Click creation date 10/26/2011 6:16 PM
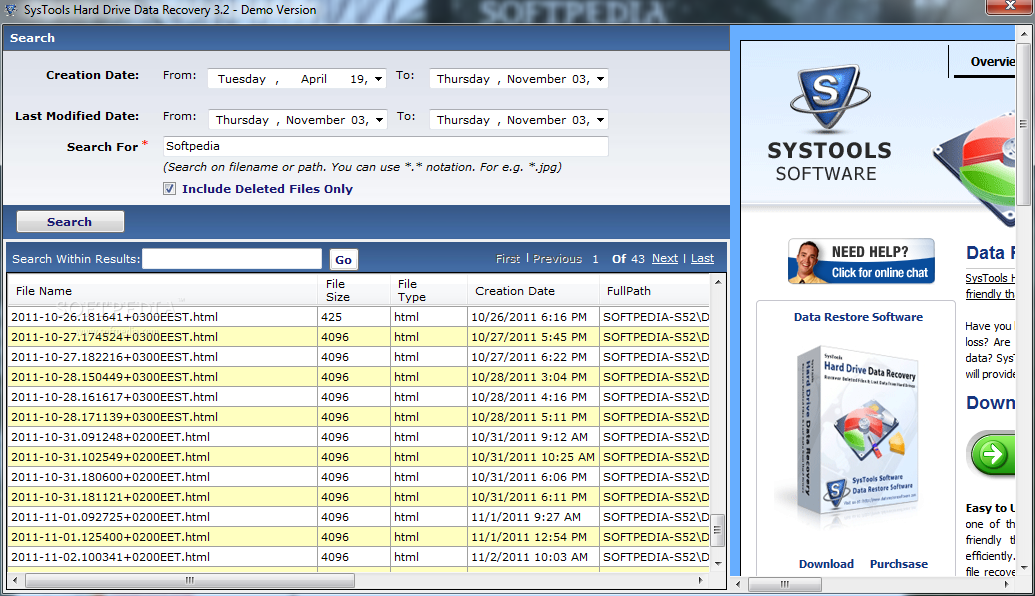The image size is (1035, 596). click(x=529, y=317)
